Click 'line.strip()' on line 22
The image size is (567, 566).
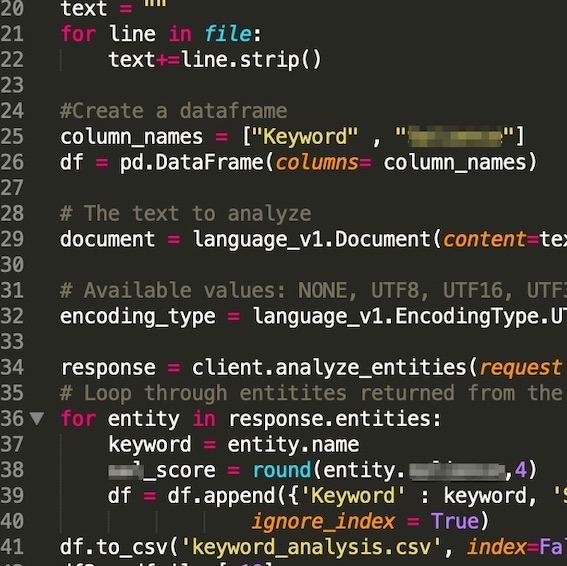click(251, 60)
